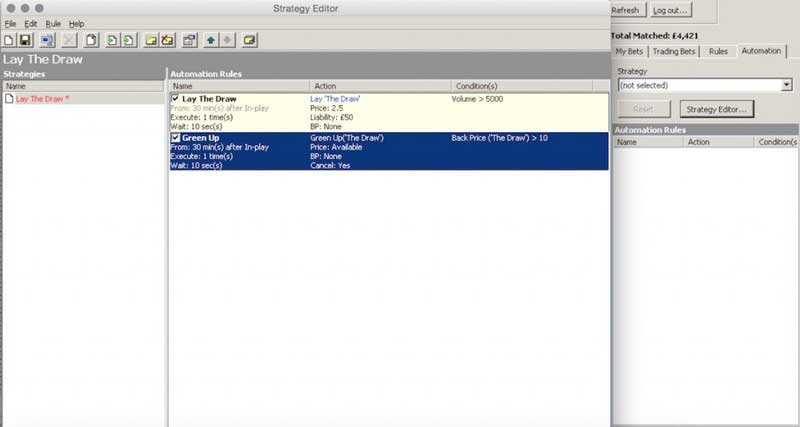Click the Cancel: Yes text
This screenshot has width=800, height=427.
pyautogui.click(x=330, y=165)
